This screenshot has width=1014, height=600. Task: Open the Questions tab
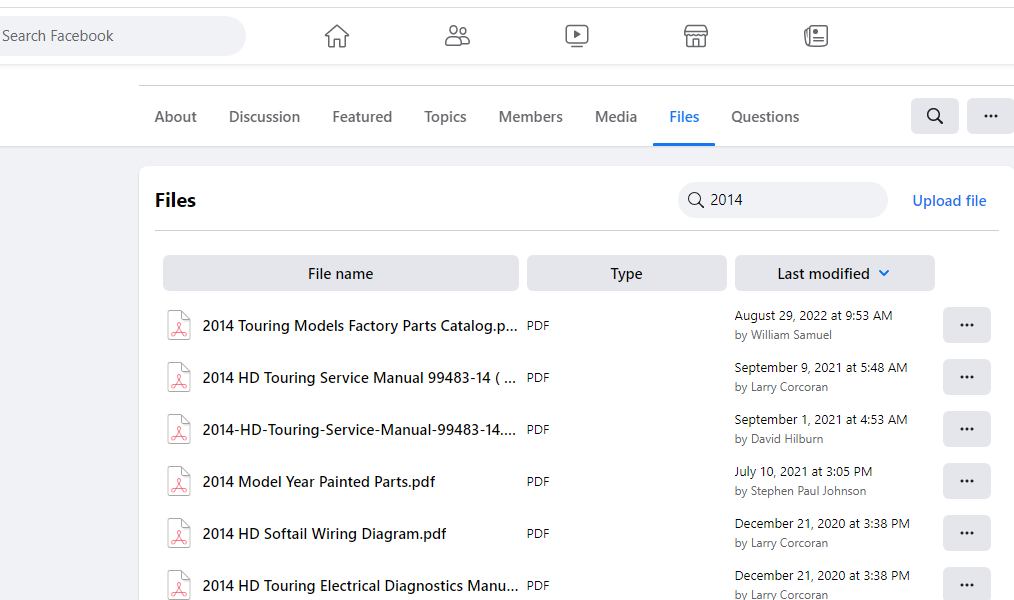point(765,117)
